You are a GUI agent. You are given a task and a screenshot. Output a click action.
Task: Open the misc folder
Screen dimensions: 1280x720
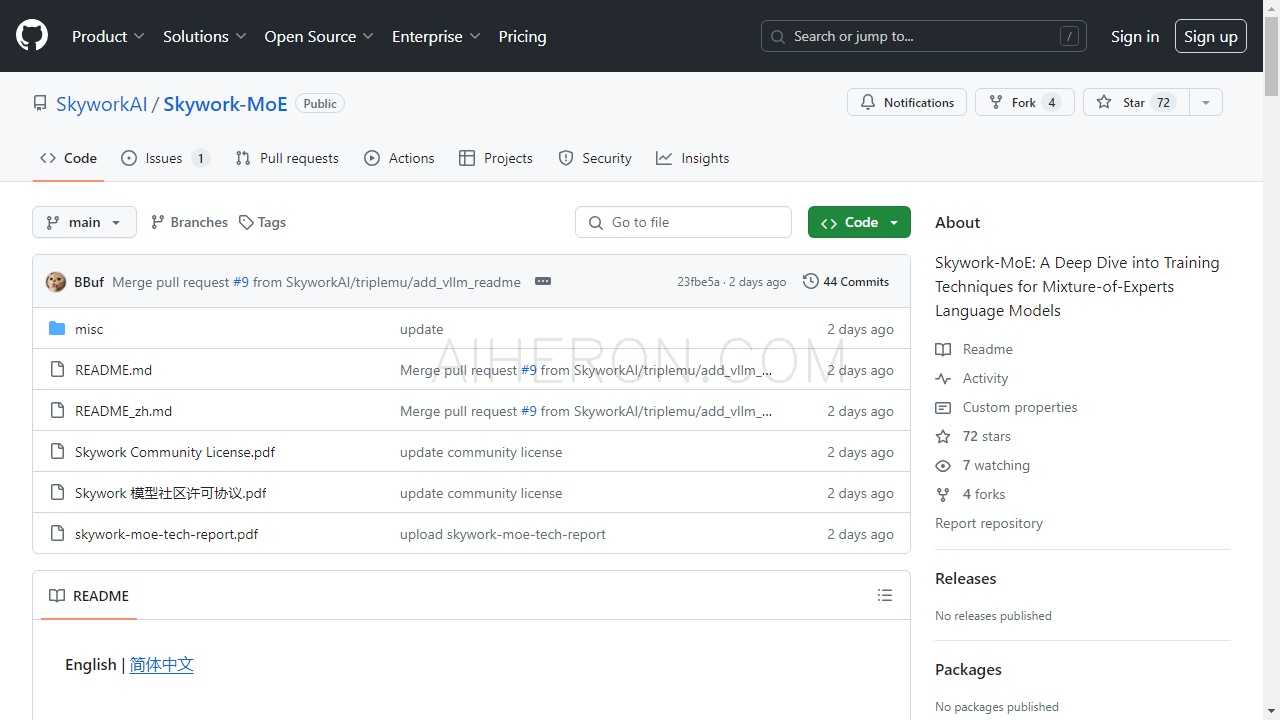pyautogui.click(x=89, y=329)
